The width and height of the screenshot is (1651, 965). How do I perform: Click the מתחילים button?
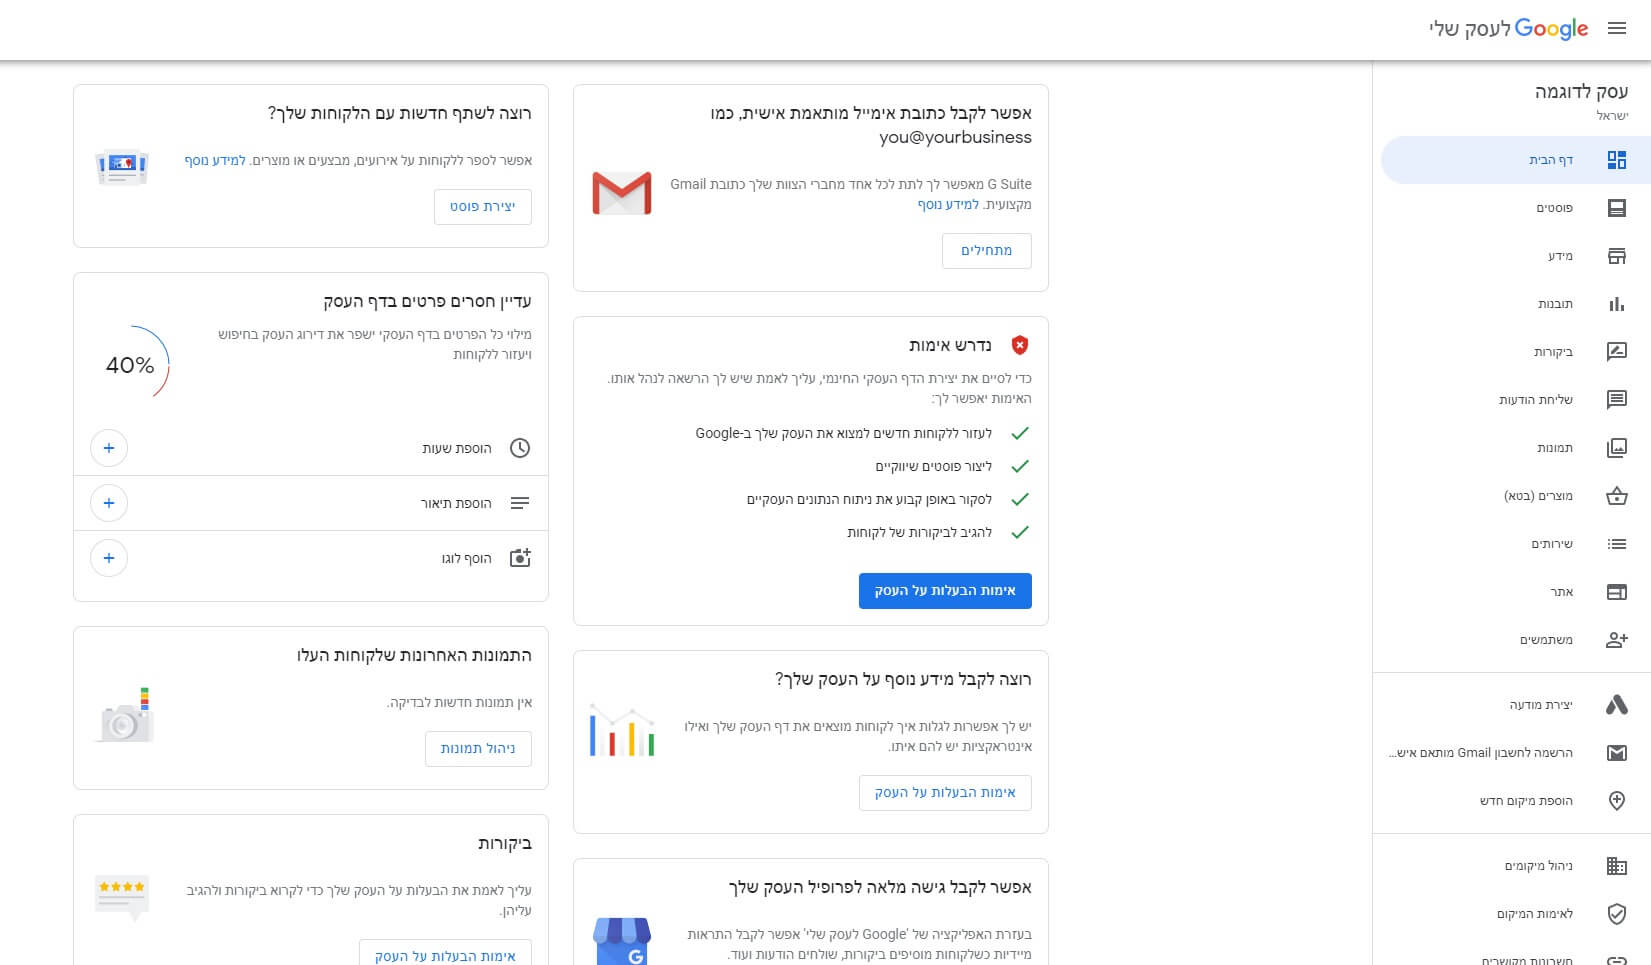pos(986,251)
